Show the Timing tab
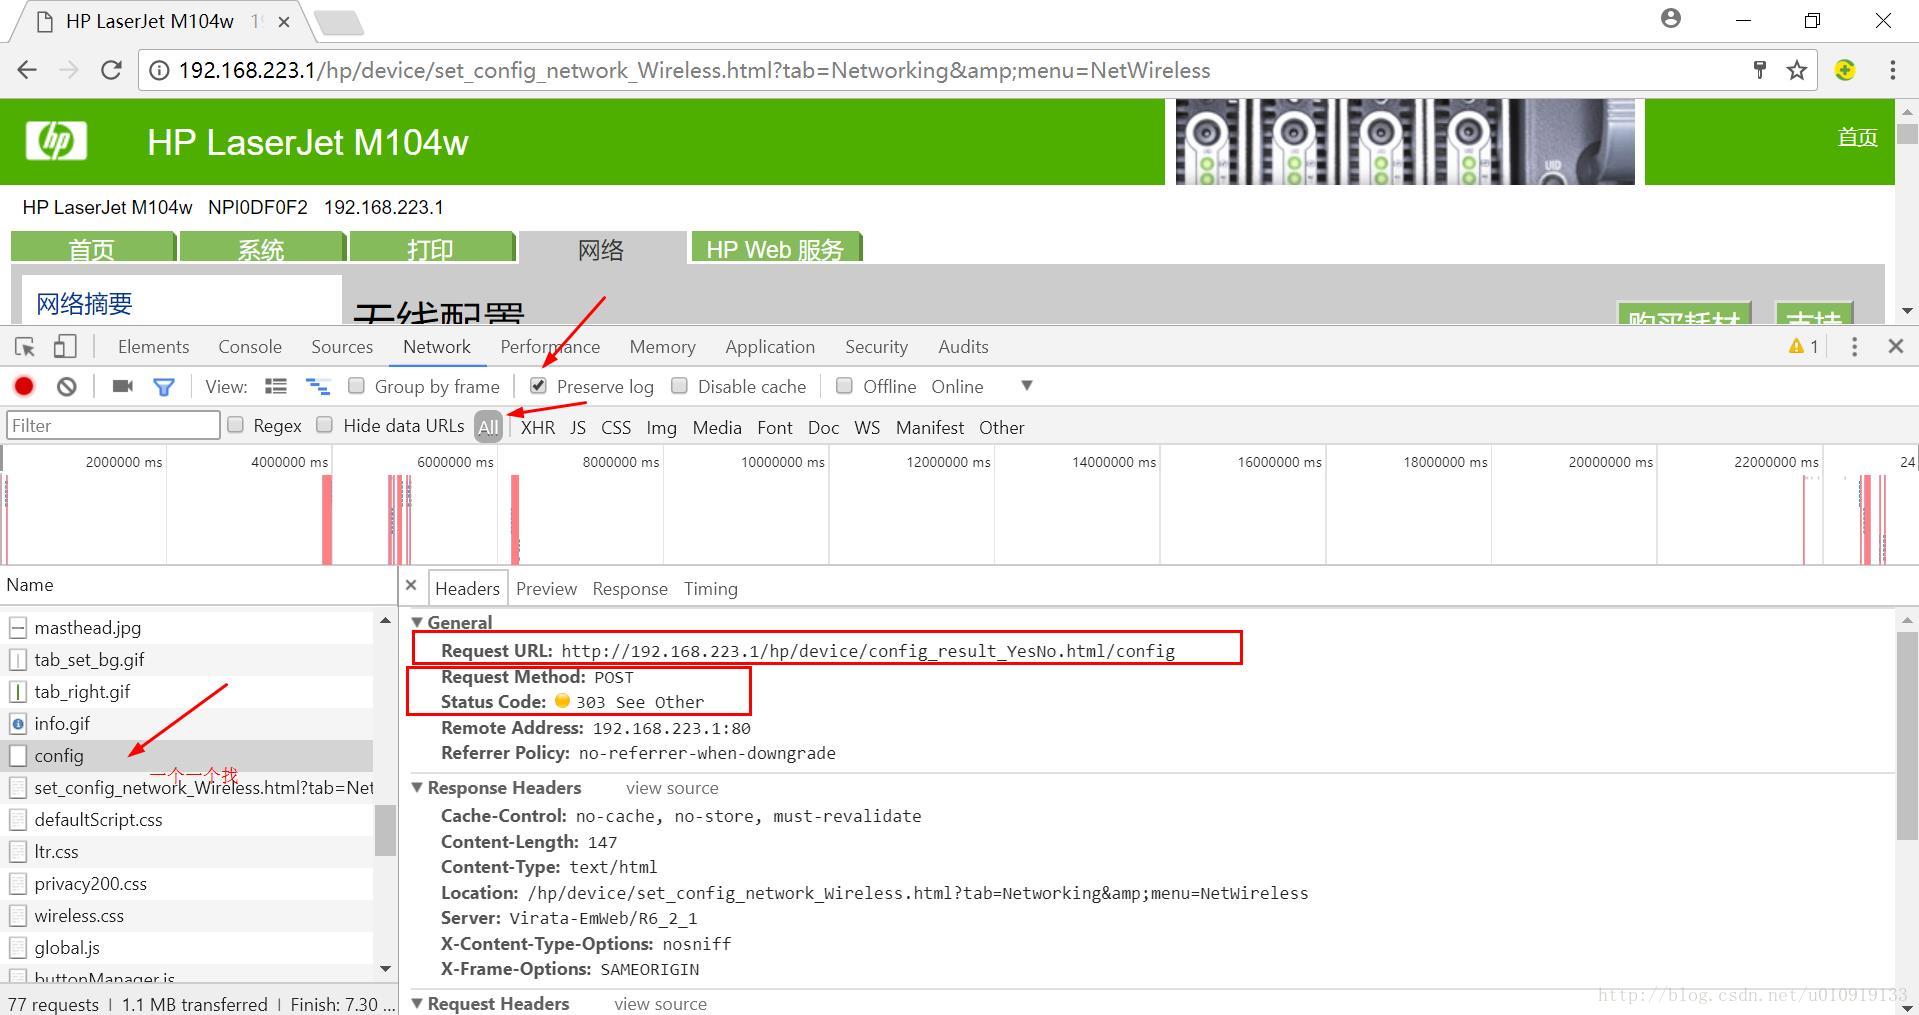Screen dimensions: 1919x1015 point(711,588)
